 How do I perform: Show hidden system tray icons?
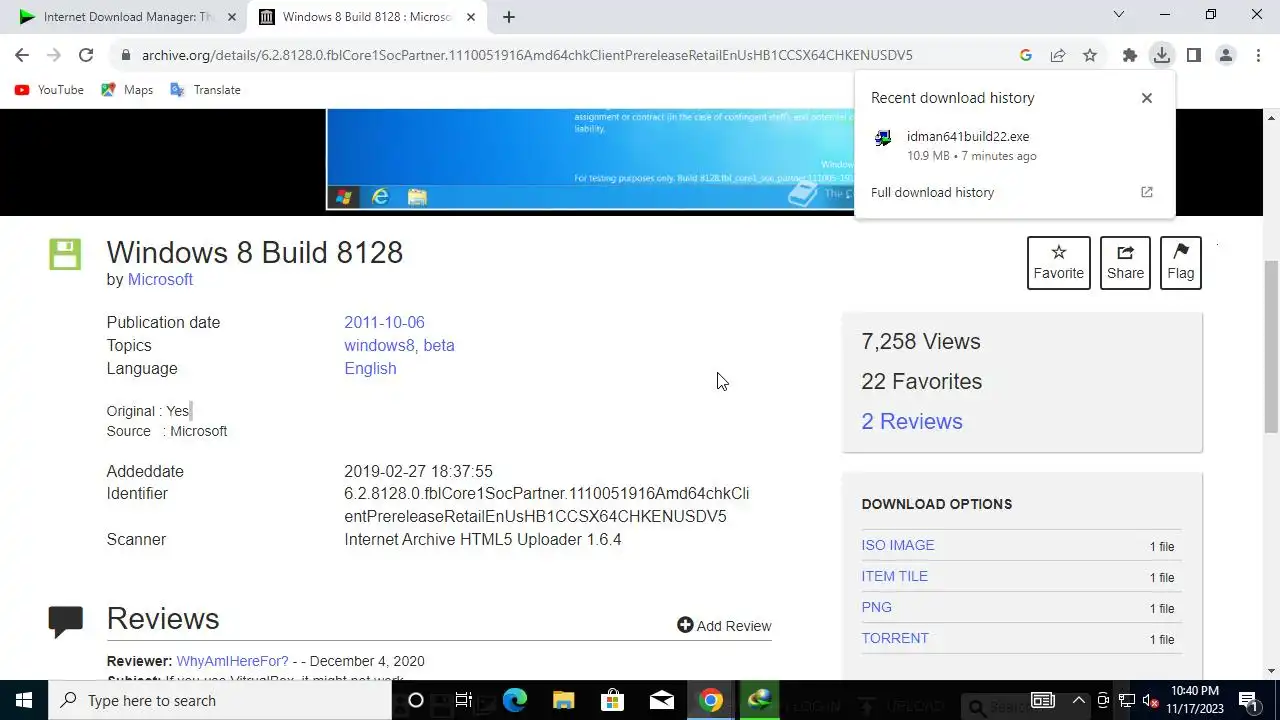[x=1078, y=700]
